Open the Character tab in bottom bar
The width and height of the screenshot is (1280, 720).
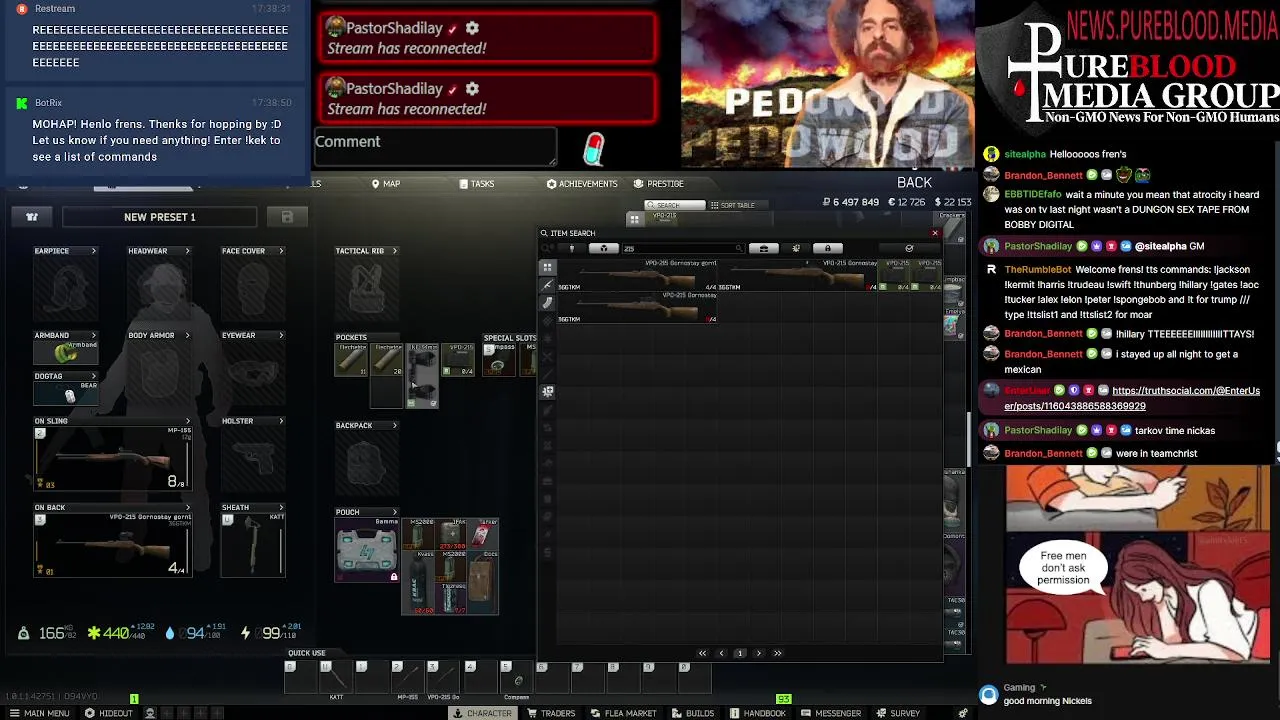[483, 713]
